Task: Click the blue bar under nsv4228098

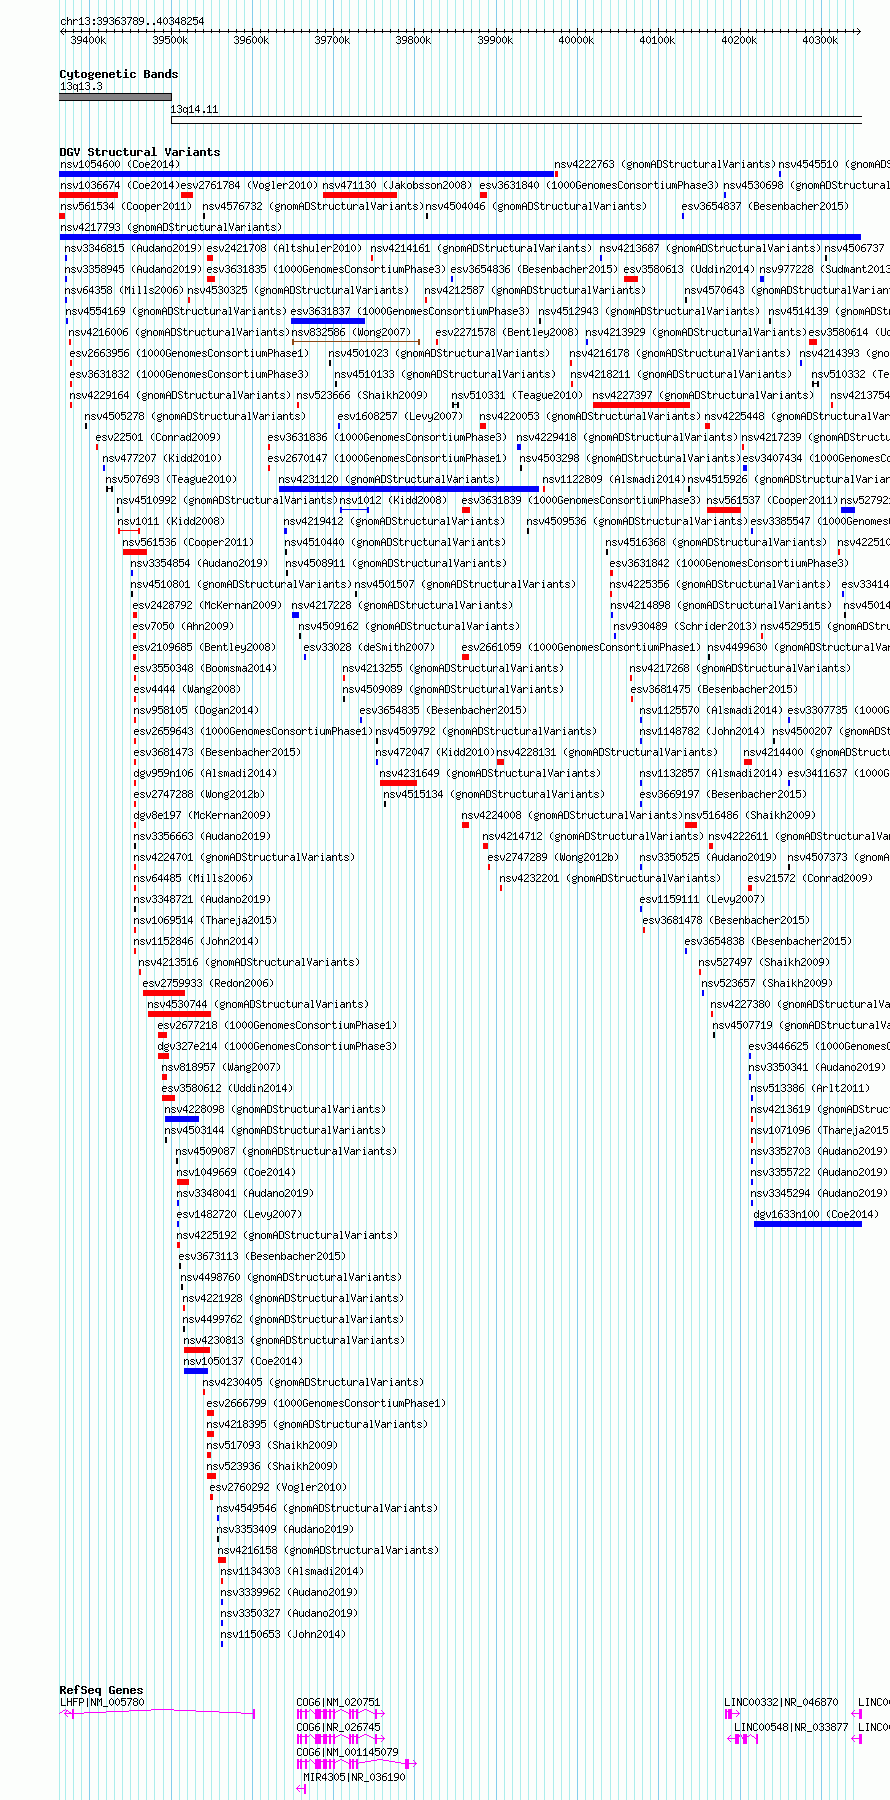Action: 182,1119
